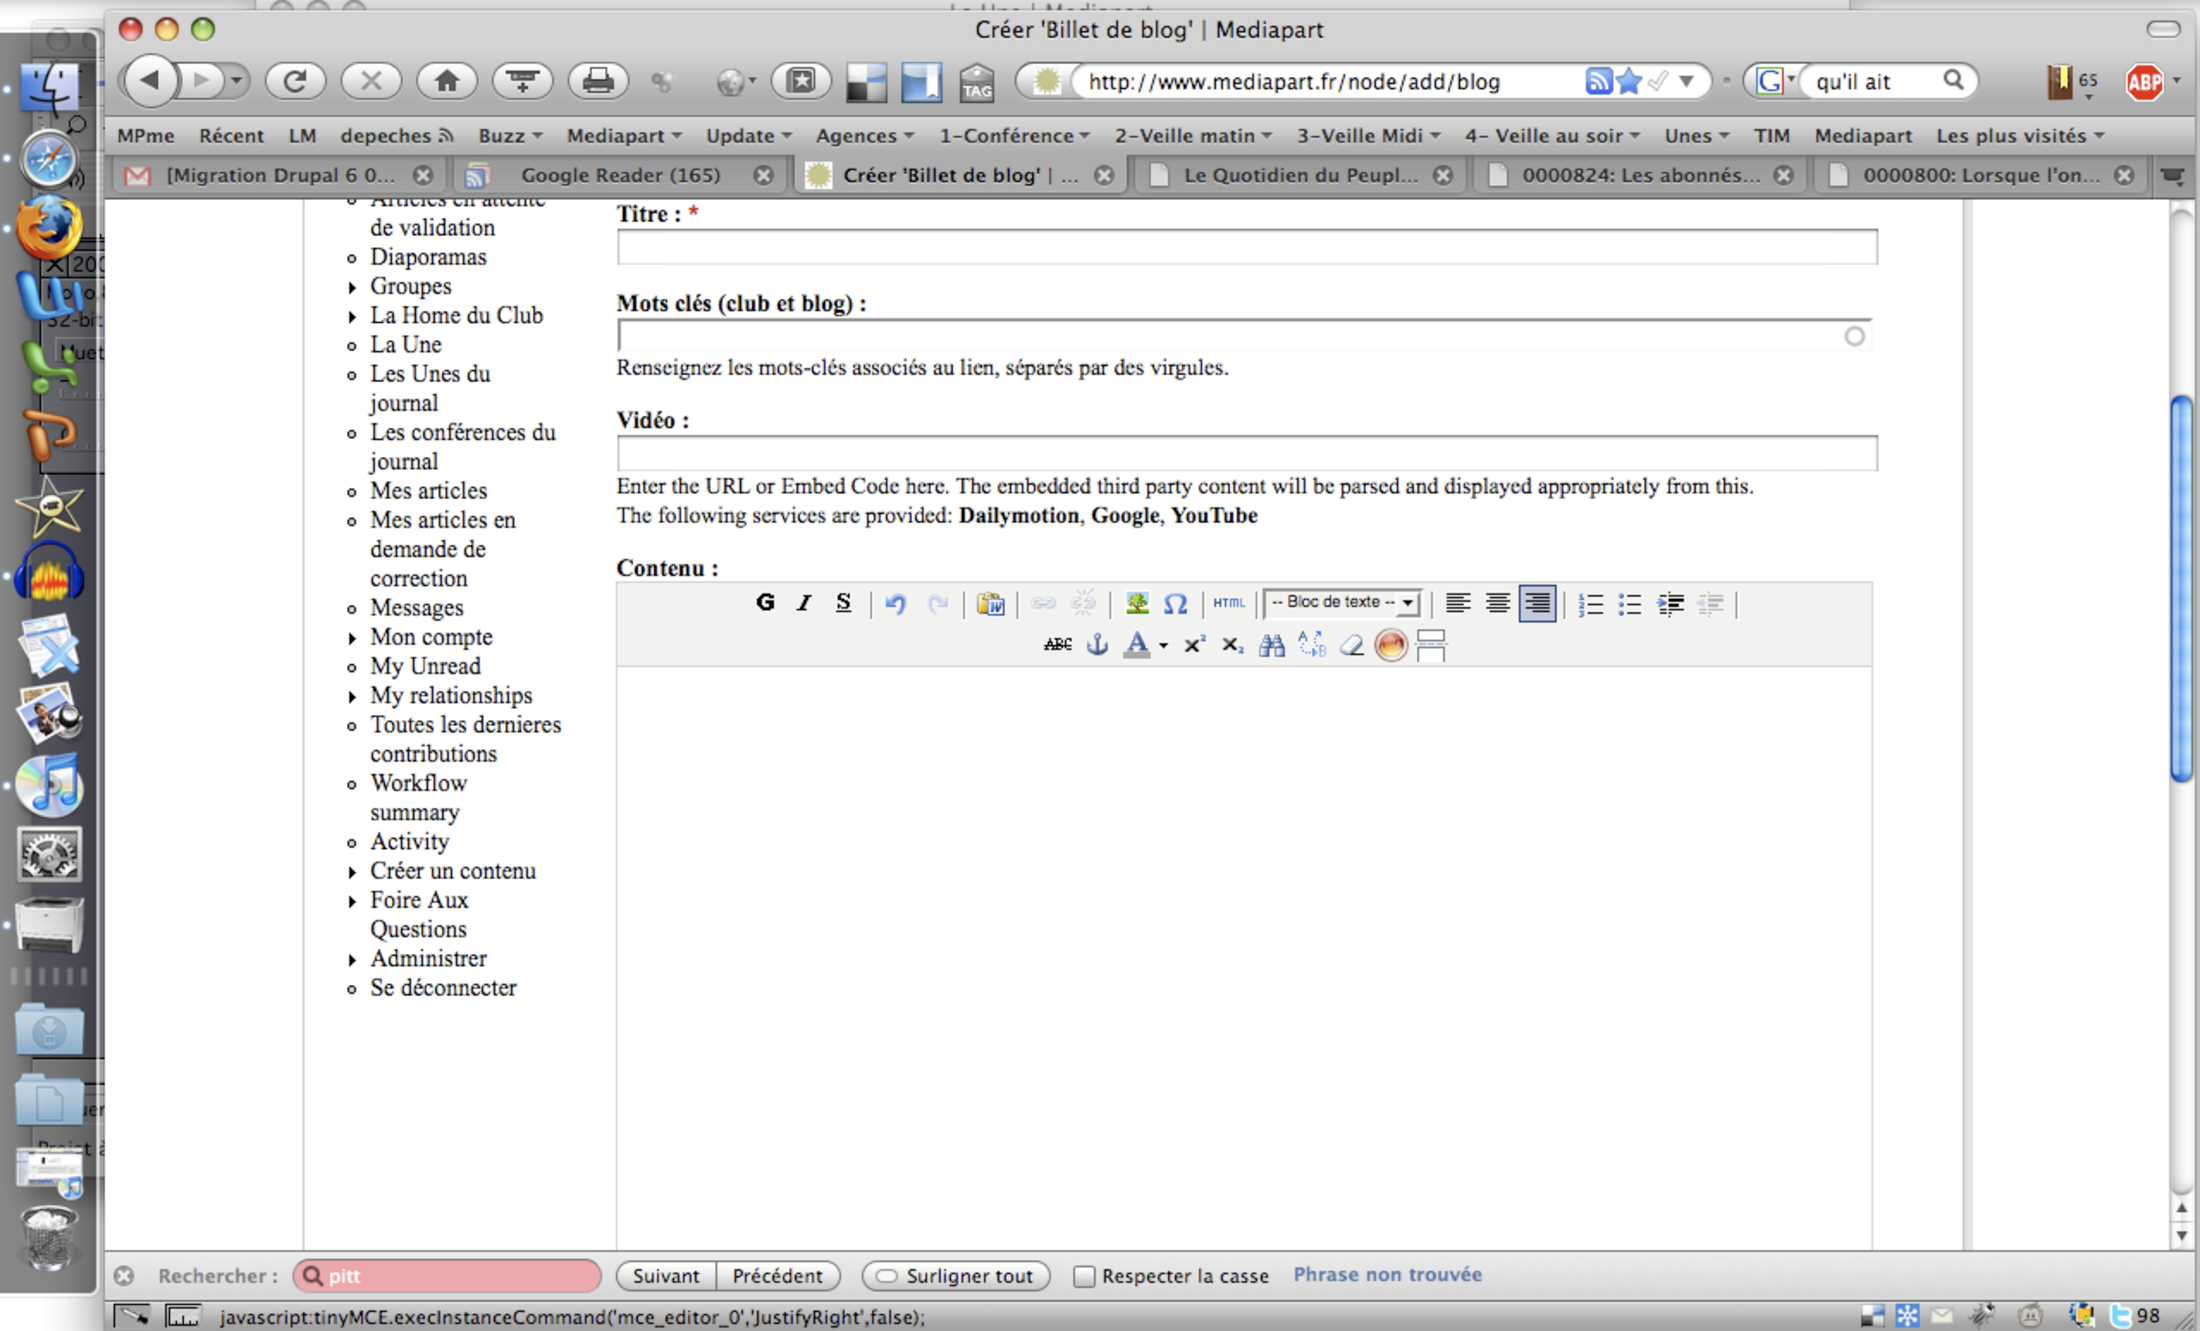
Task: Open find using the binoculars icon
Action: coord(1272,645)
